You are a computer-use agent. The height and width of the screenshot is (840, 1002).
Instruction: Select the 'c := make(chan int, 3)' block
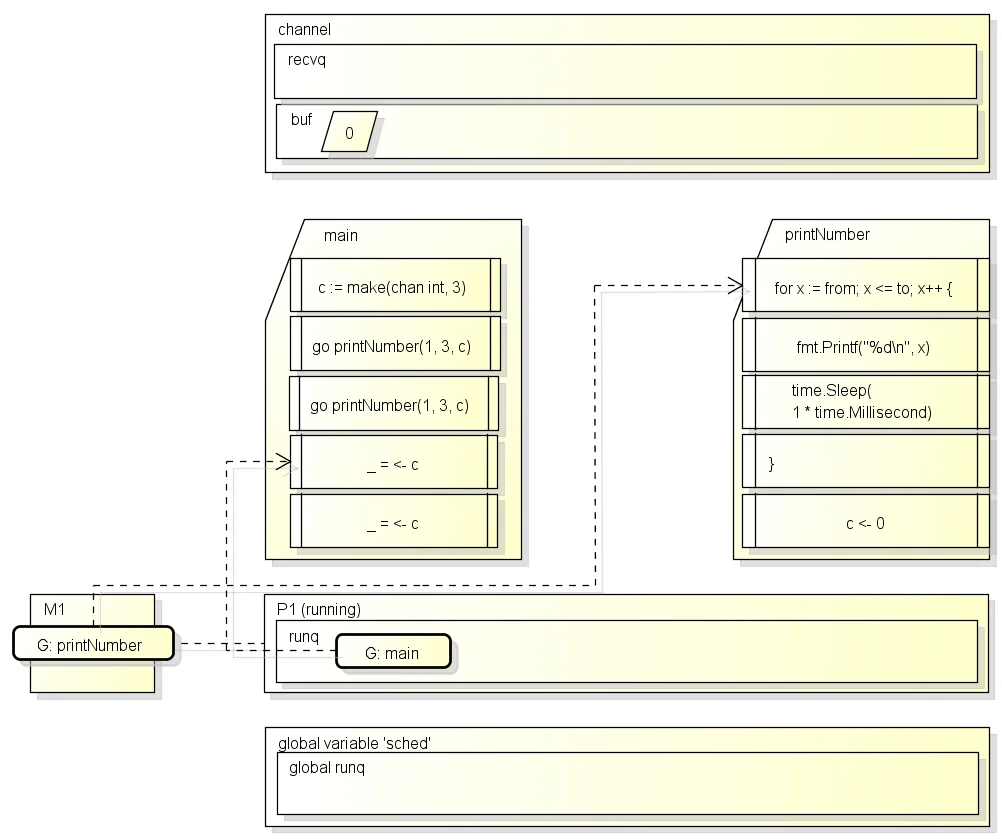coord(395,285)
